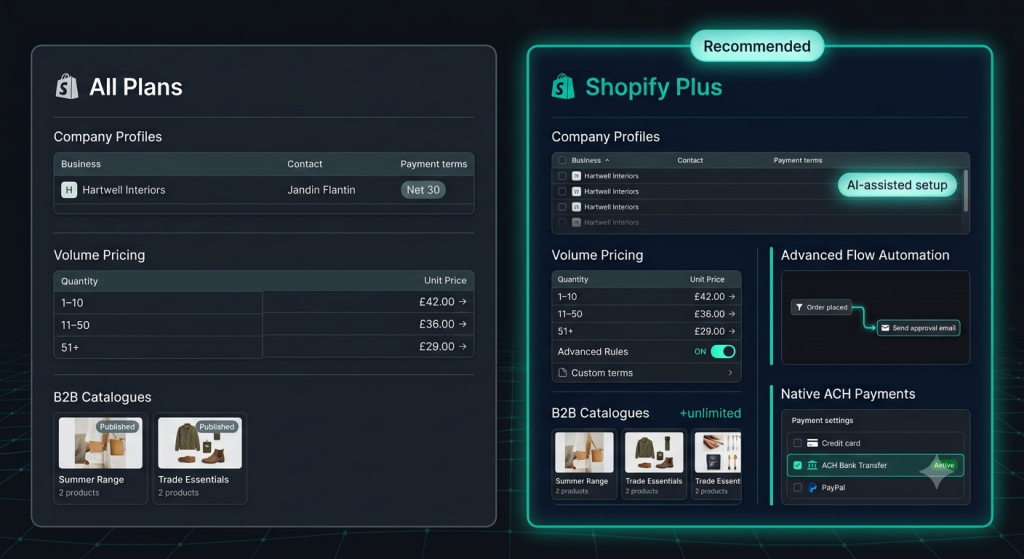This screenshot has height=559, width=1024.
Task: Click the sort caret next to Business in Shopify Plus
Action: click(x=607, y=160)
